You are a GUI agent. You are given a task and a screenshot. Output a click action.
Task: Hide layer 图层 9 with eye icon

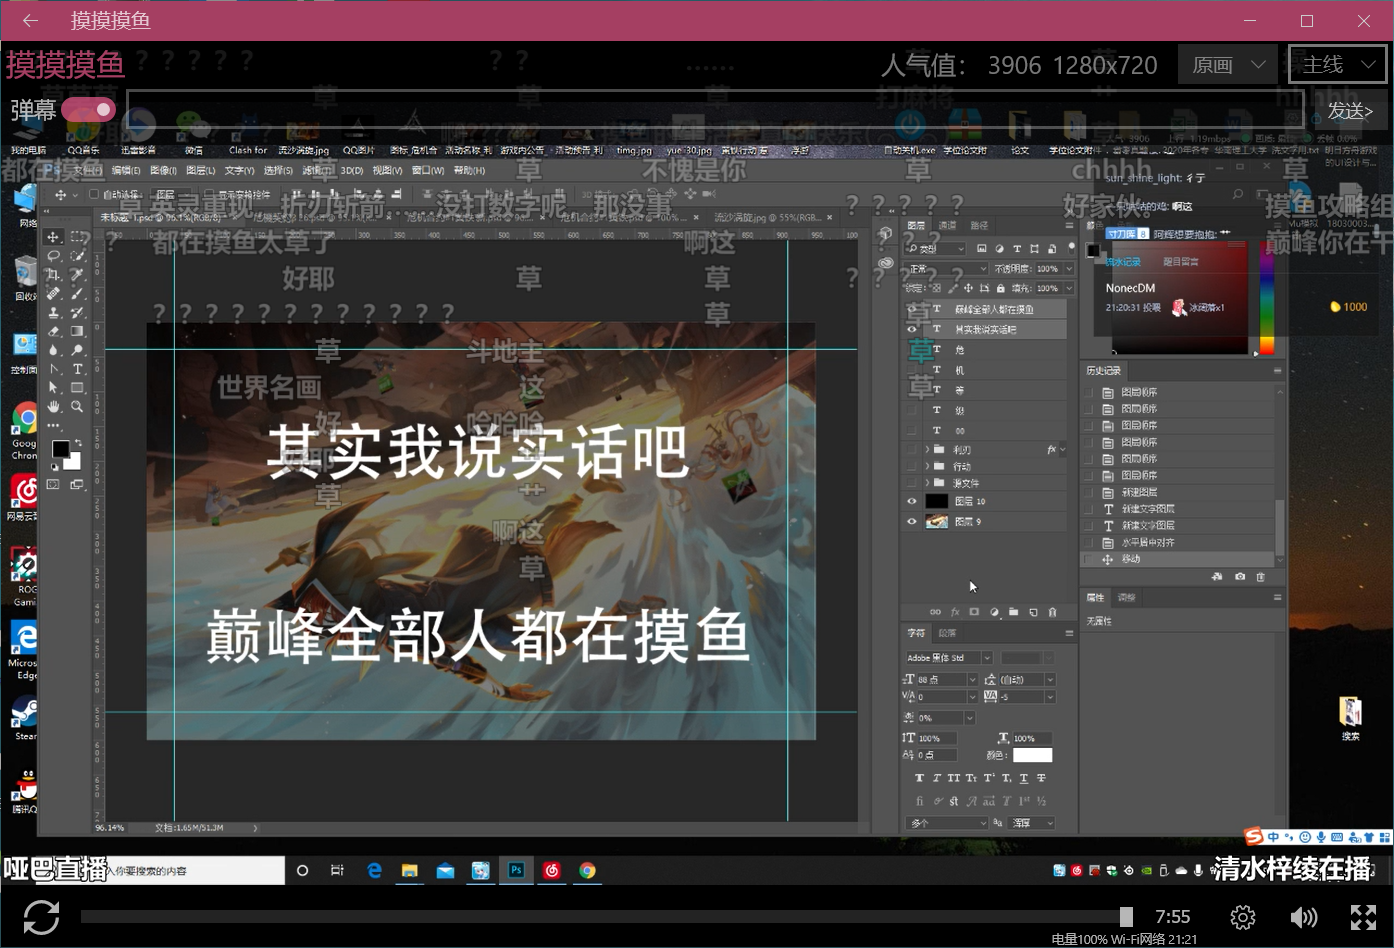click(x=911, y=521)
